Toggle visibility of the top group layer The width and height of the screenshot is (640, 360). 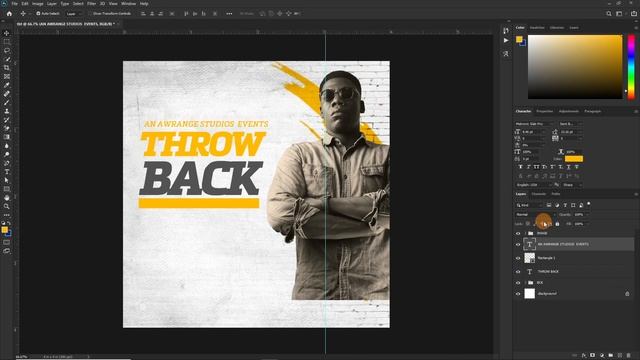pyautogui.click(x=518, y=233)
